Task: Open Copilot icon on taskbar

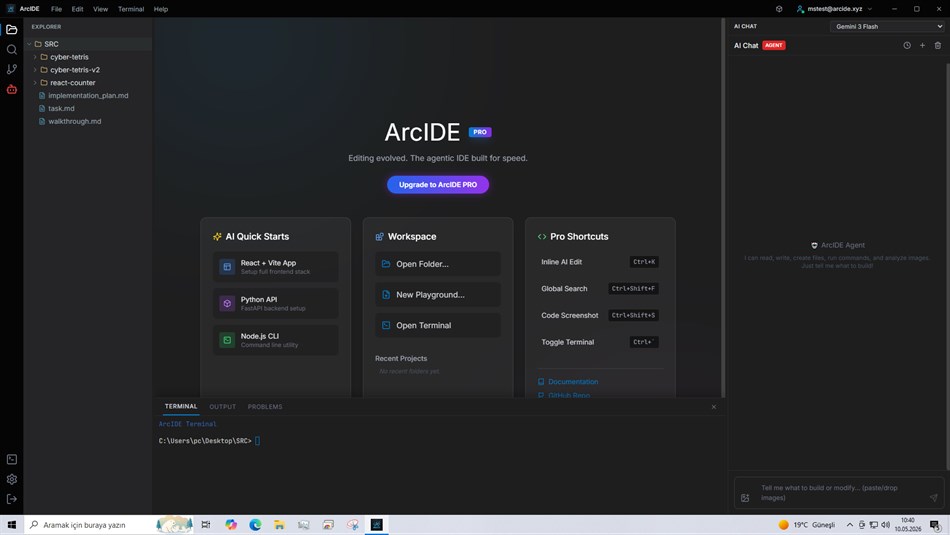Action: (x=231, y=525)
